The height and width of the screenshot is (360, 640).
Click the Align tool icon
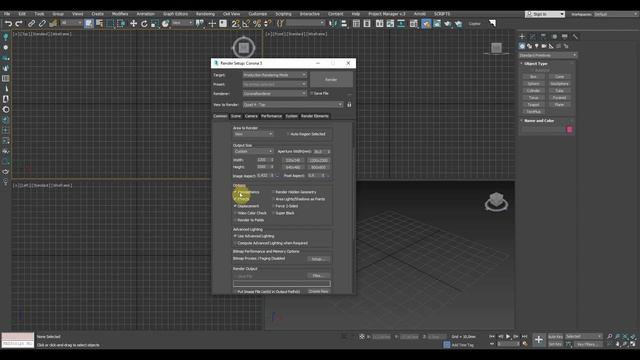(344, 24)
